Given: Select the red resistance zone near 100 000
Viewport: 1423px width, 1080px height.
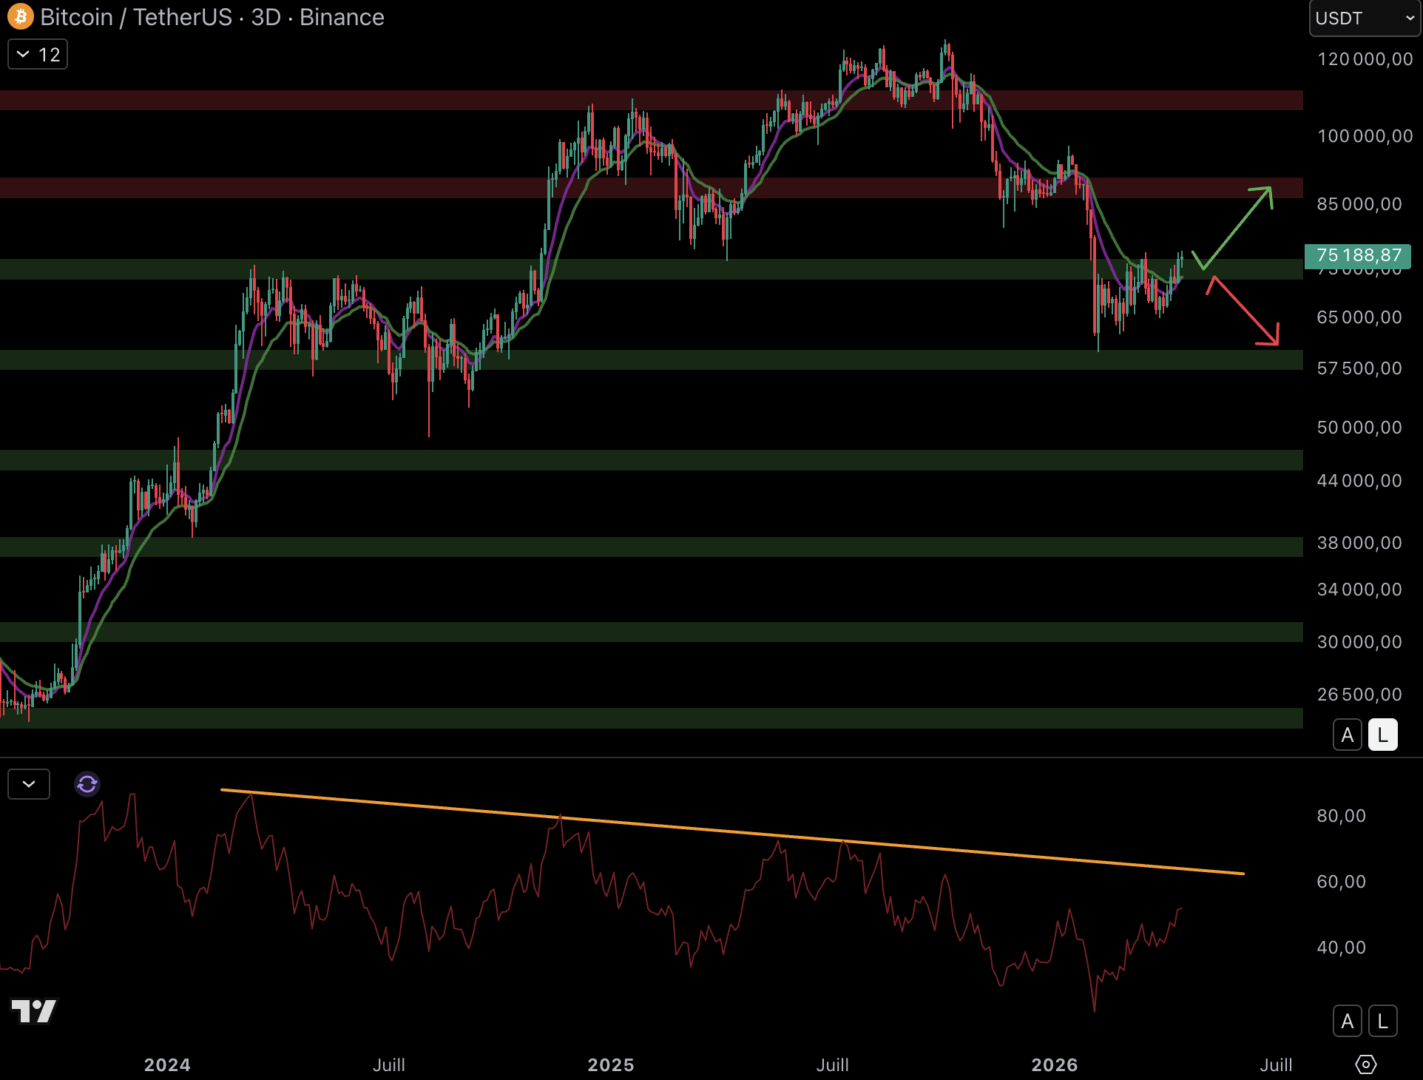Looking at the screenshot, I should (x=400, y=100).
